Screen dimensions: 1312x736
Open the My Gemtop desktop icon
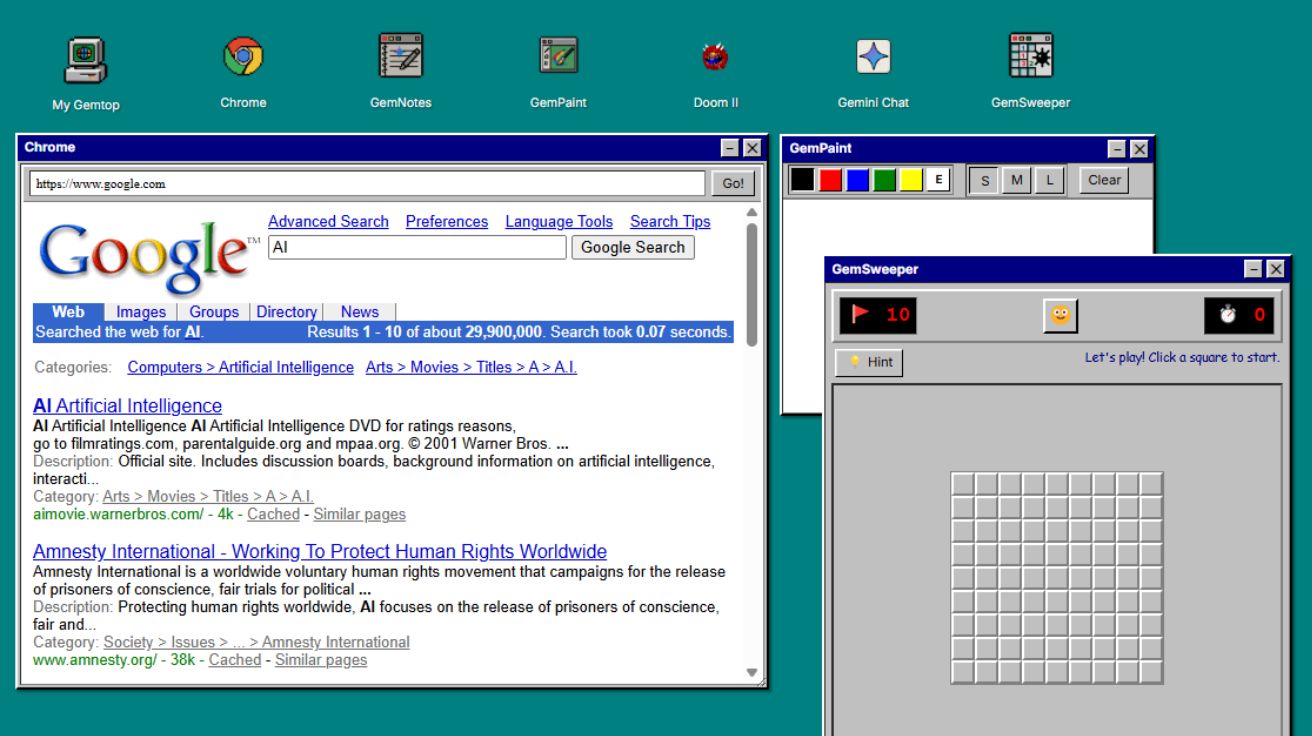click(x=86, y=74)
